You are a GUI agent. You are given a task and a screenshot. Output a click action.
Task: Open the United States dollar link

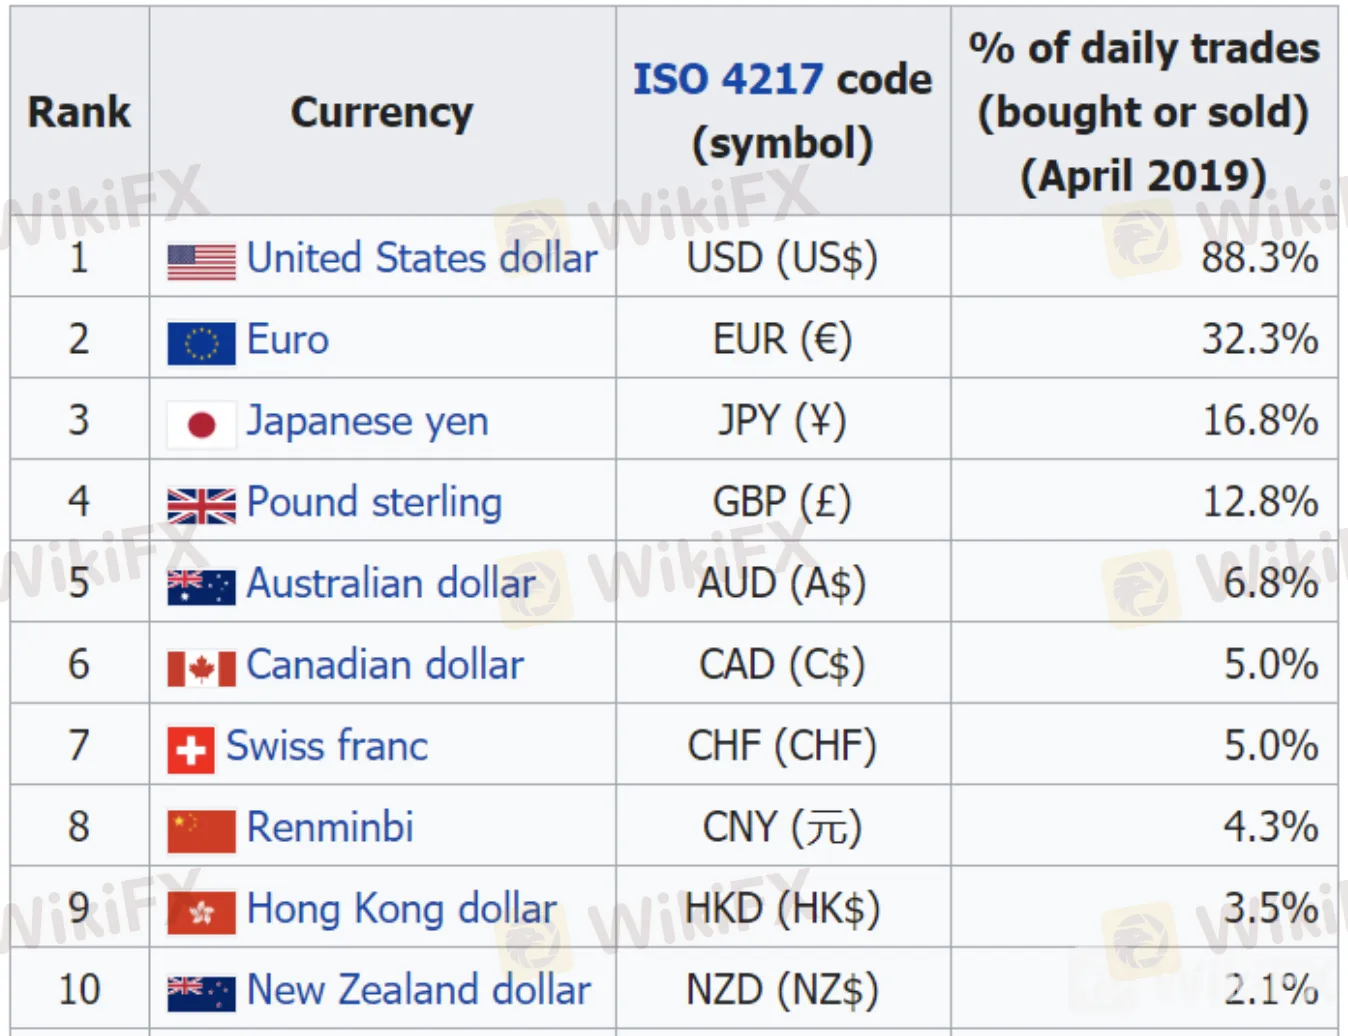tap(421, 258)
